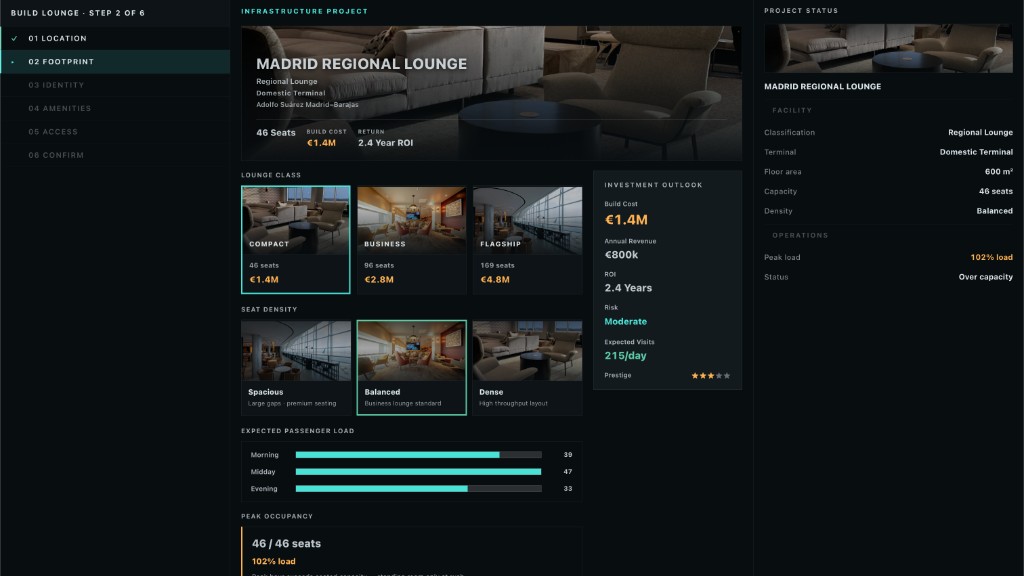This screenshot has height=576, width=1024.
Task: Click the Morning load number 39
Action: 568,455
